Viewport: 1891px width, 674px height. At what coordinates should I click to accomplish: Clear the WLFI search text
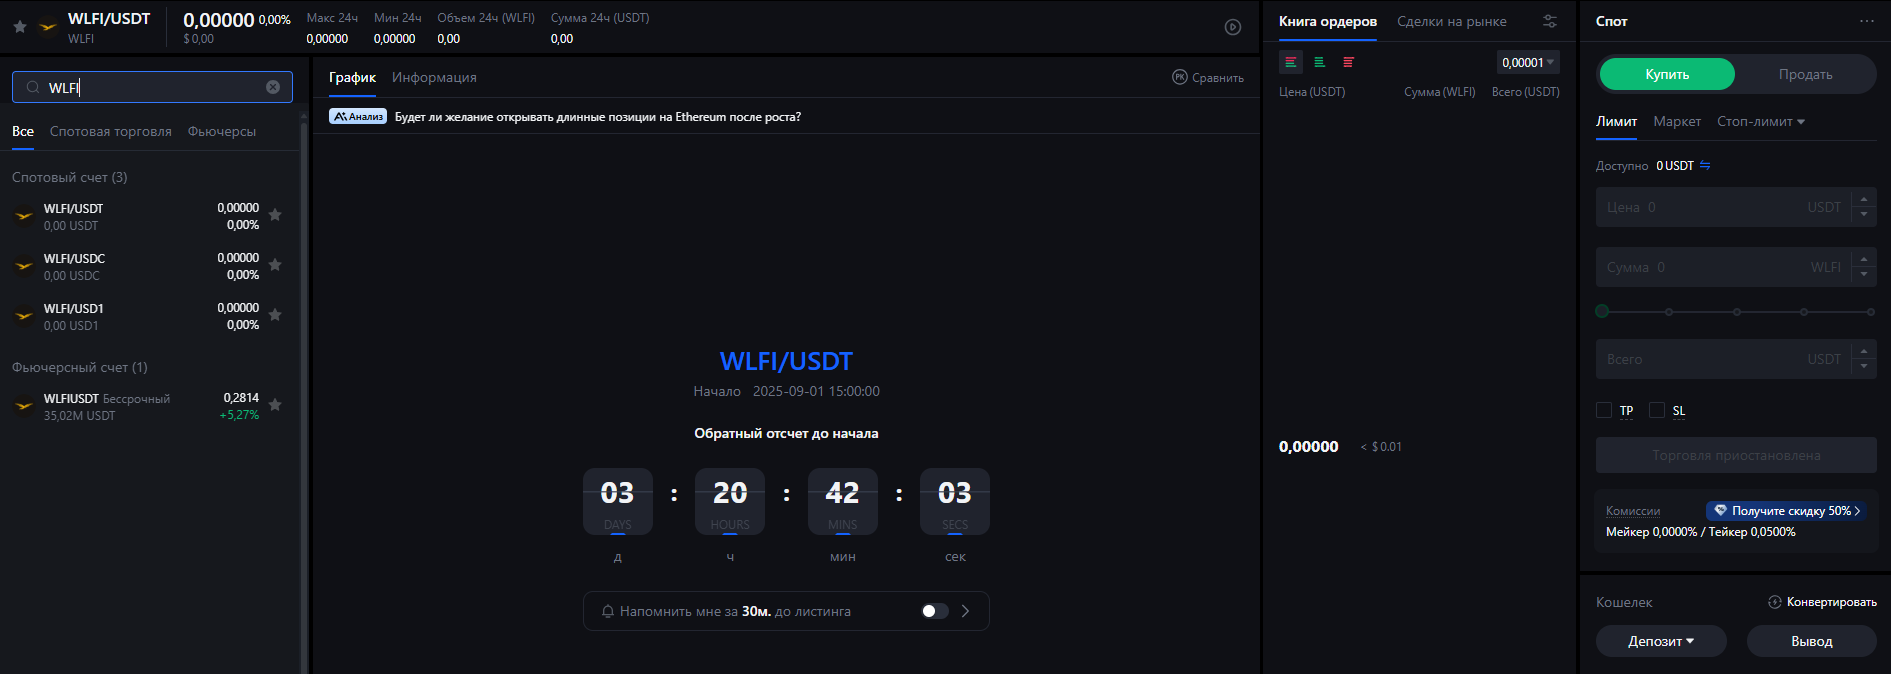[x=273, y=87]
